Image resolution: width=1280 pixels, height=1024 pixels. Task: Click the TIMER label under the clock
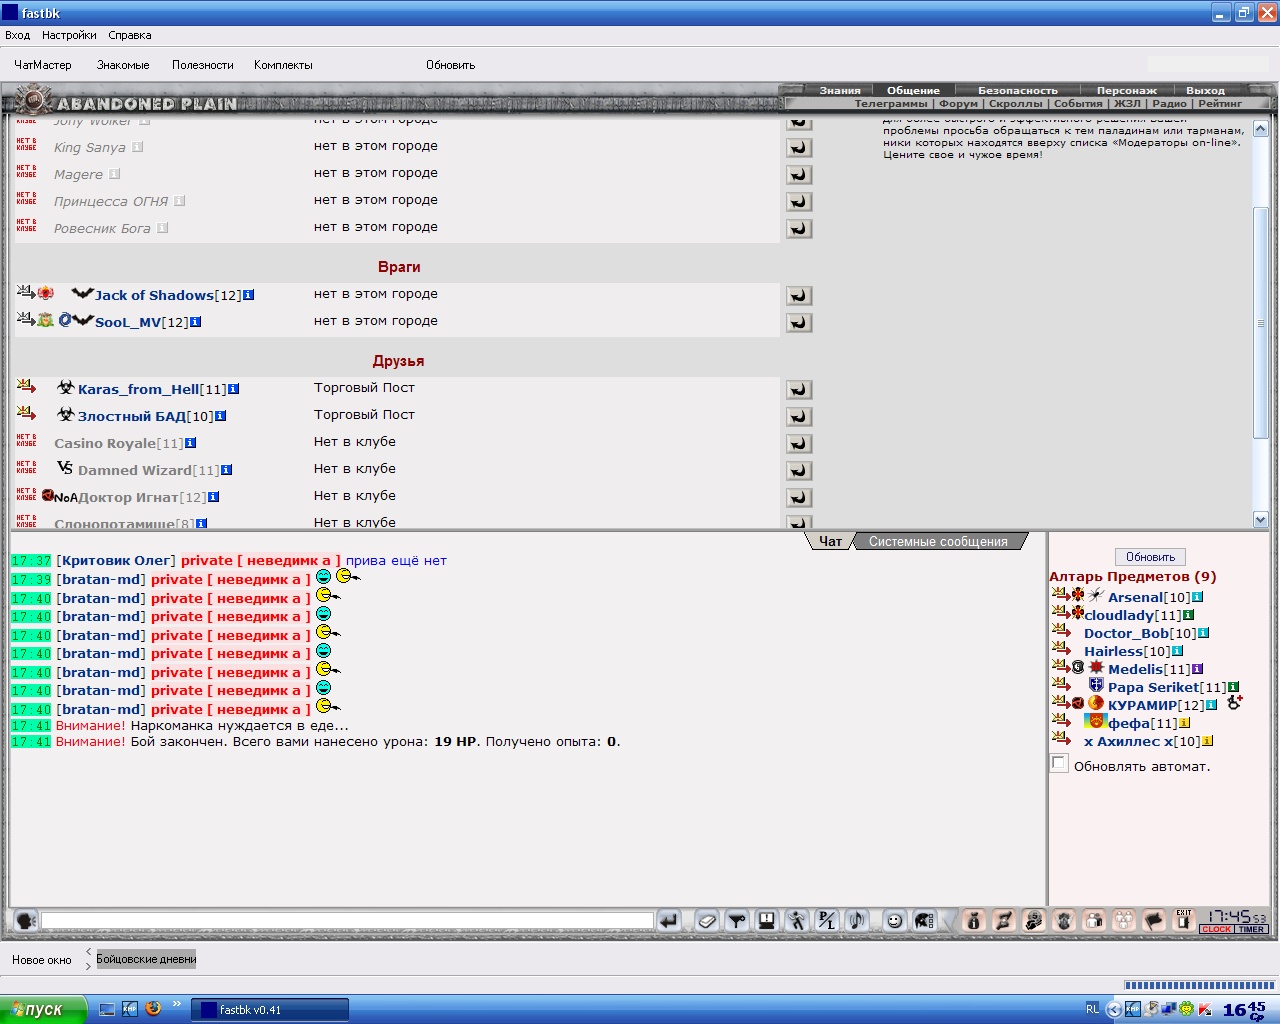pyautogui.click(x=1251, y=929)
